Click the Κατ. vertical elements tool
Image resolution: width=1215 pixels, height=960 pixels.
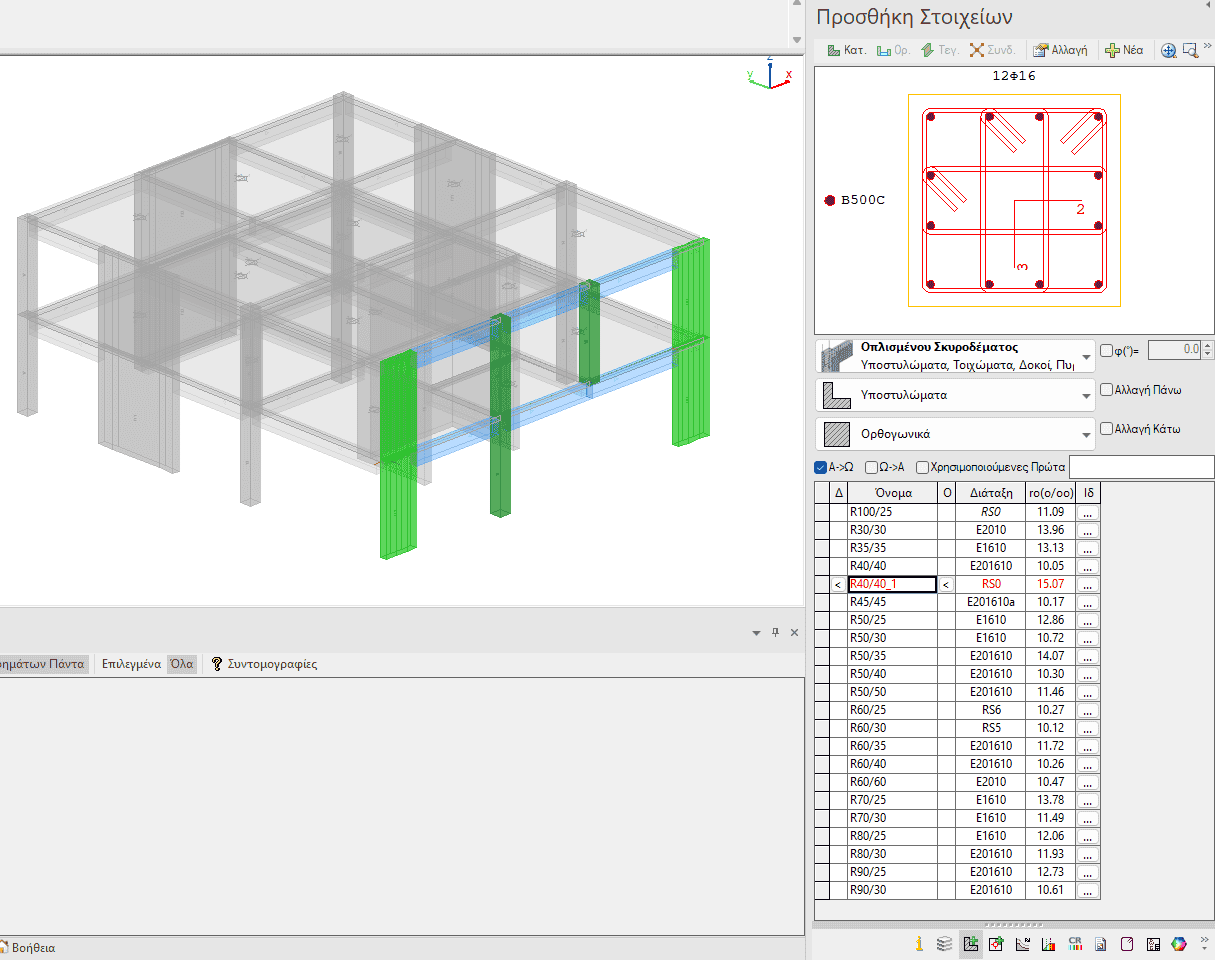(x=846, y=50)
